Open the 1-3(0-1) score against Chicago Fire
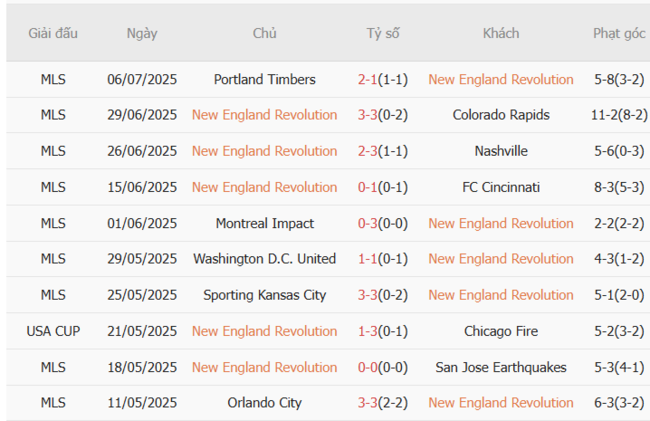 (x=382, y=331)
